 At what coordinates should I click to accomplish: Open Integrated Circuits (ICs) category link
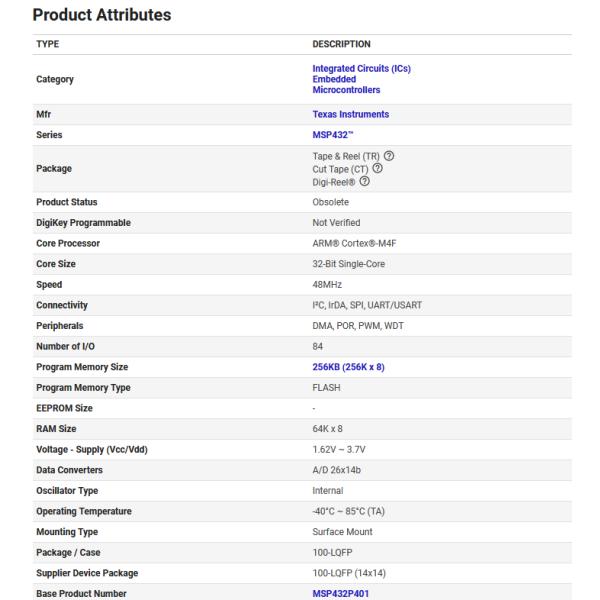pyautogui.click(x=361, y=68)
